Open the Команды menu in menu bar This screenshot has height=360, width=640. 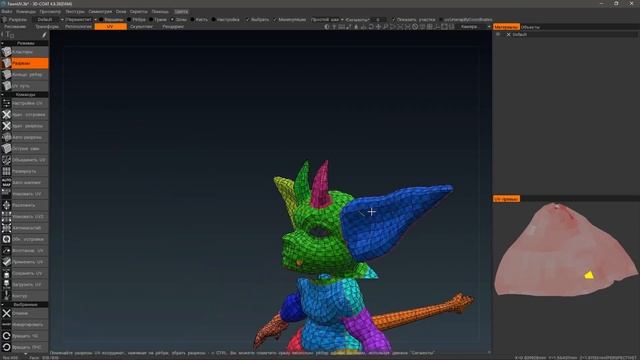click(26, 11)
